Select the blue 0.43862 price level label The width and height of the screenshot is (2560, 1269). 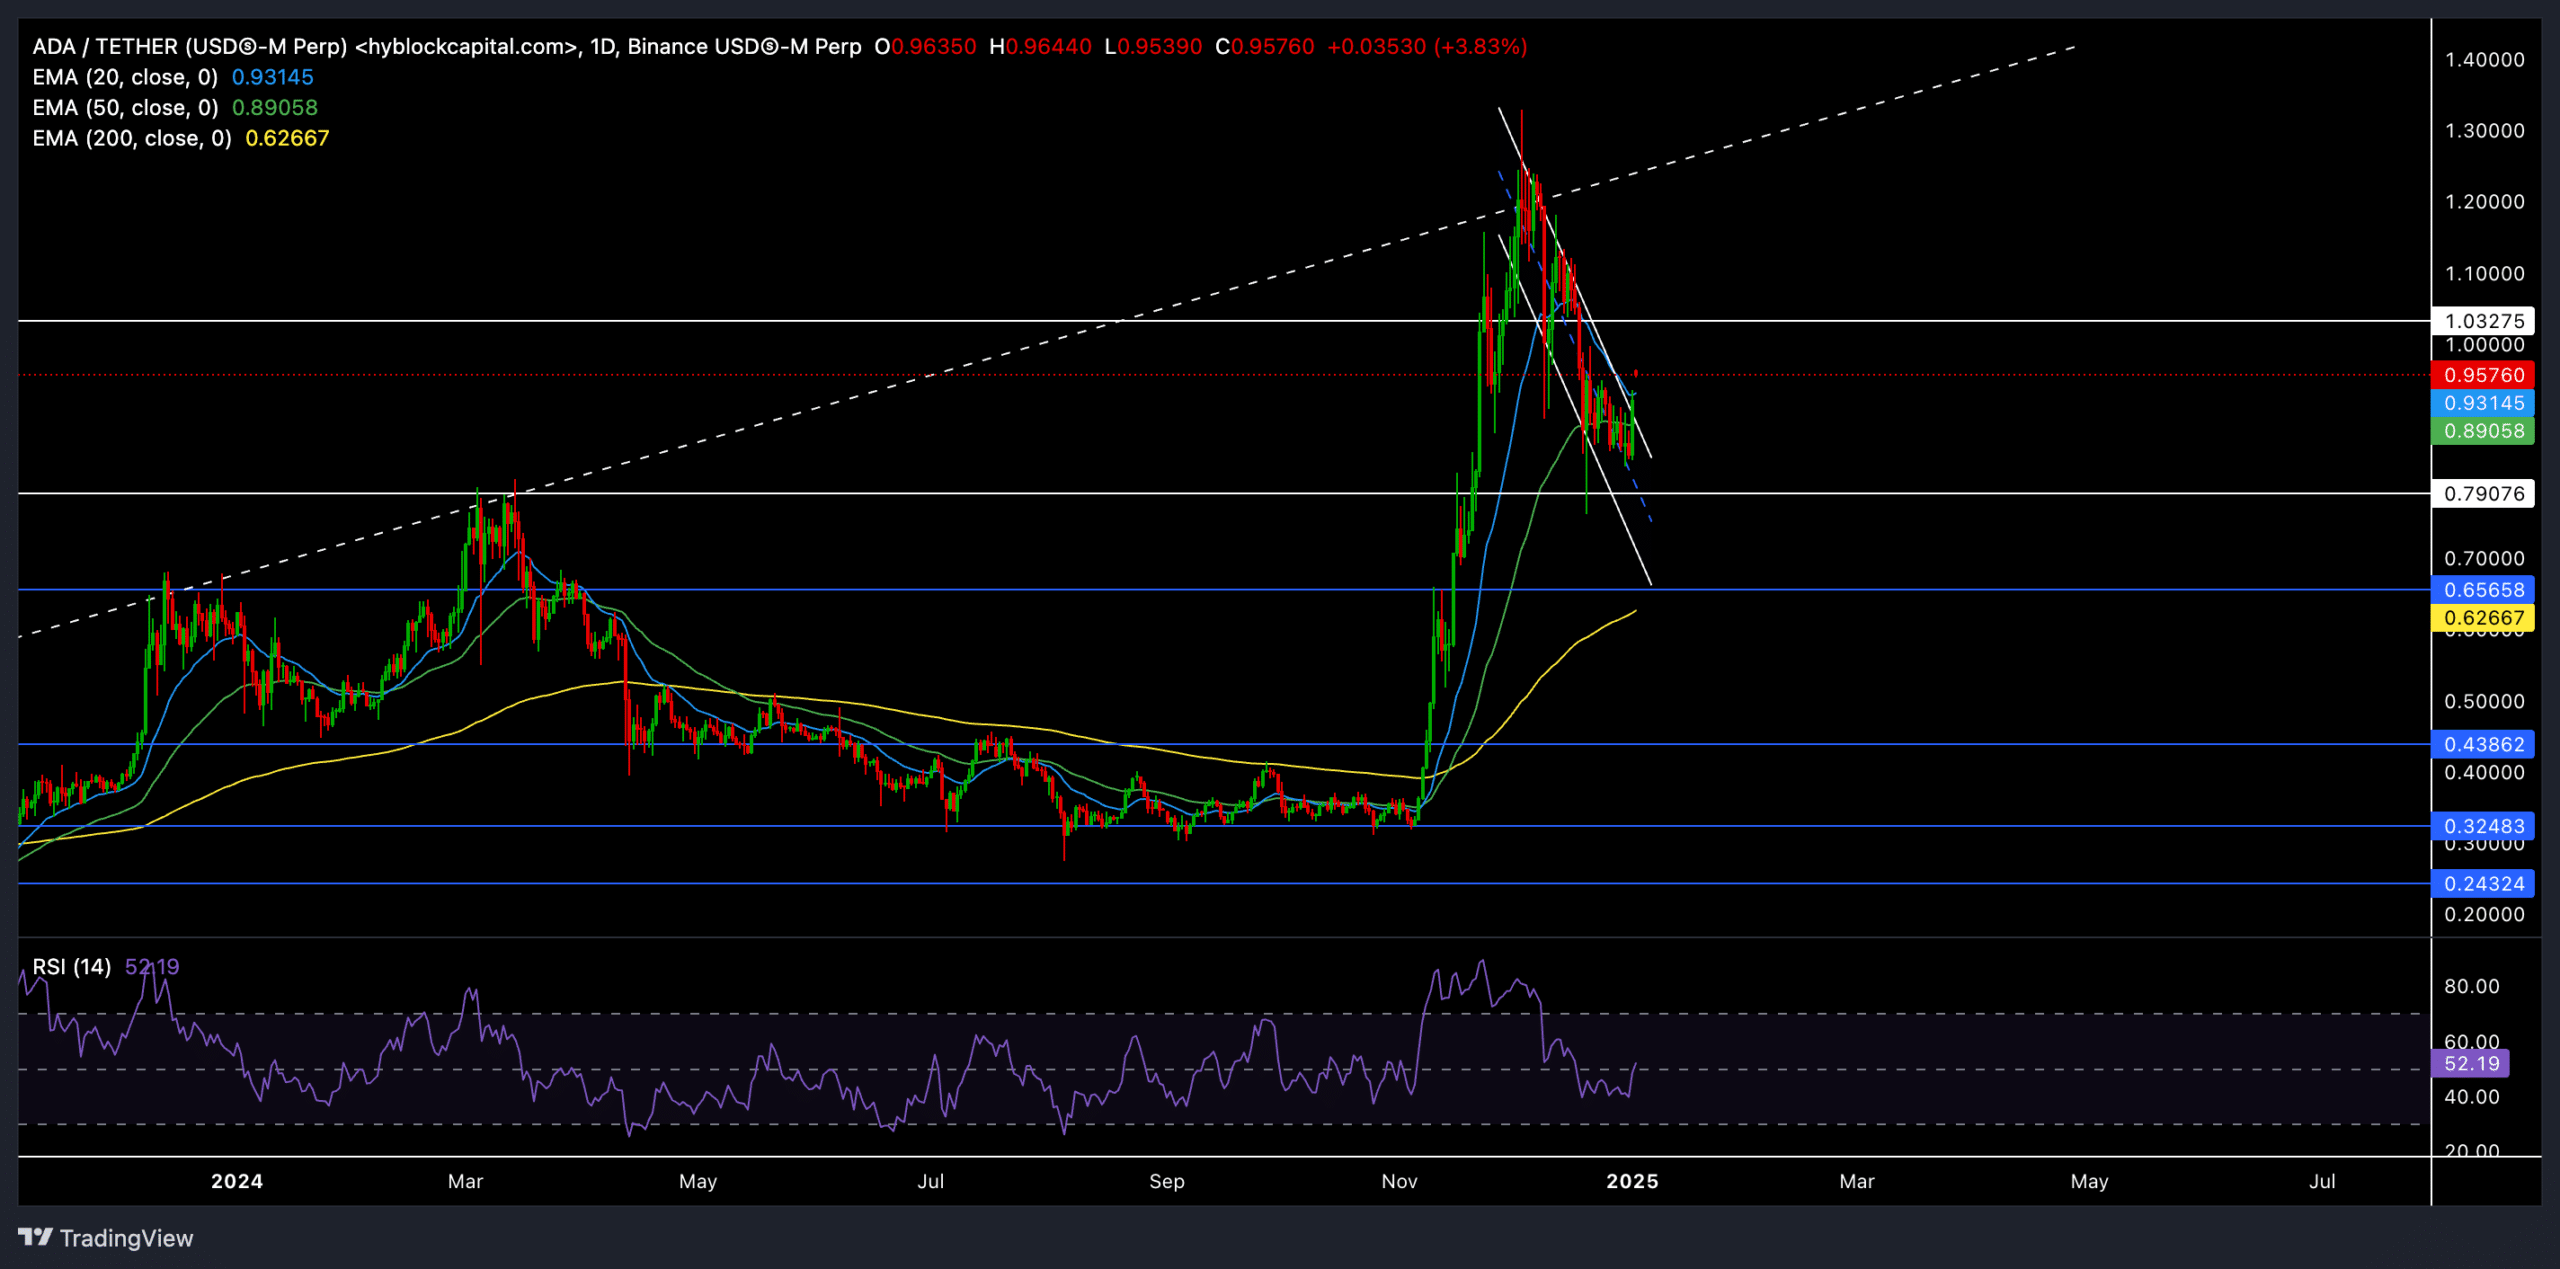point(2483,744)
